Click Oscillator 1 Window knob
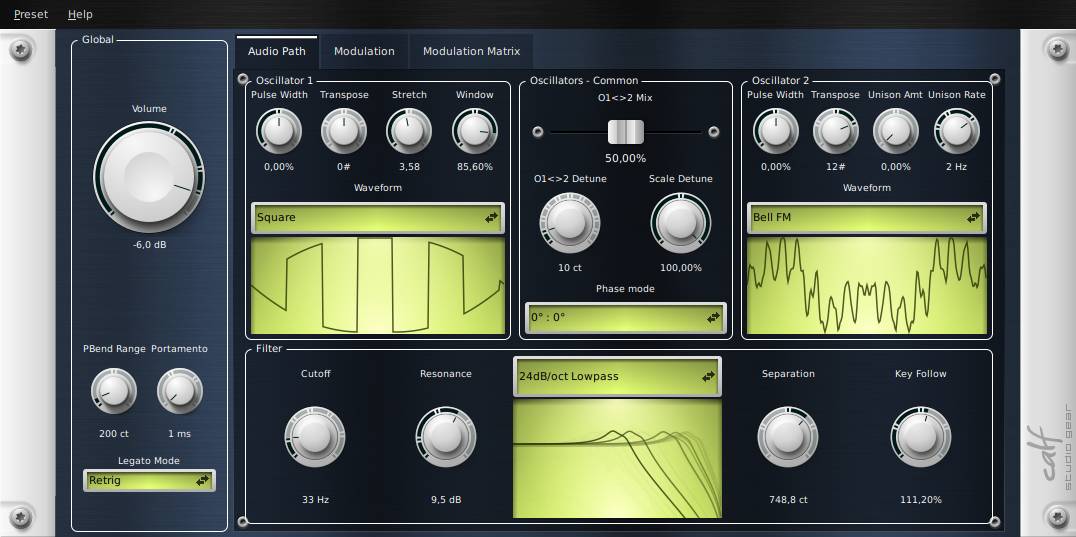 click(475, 131)
